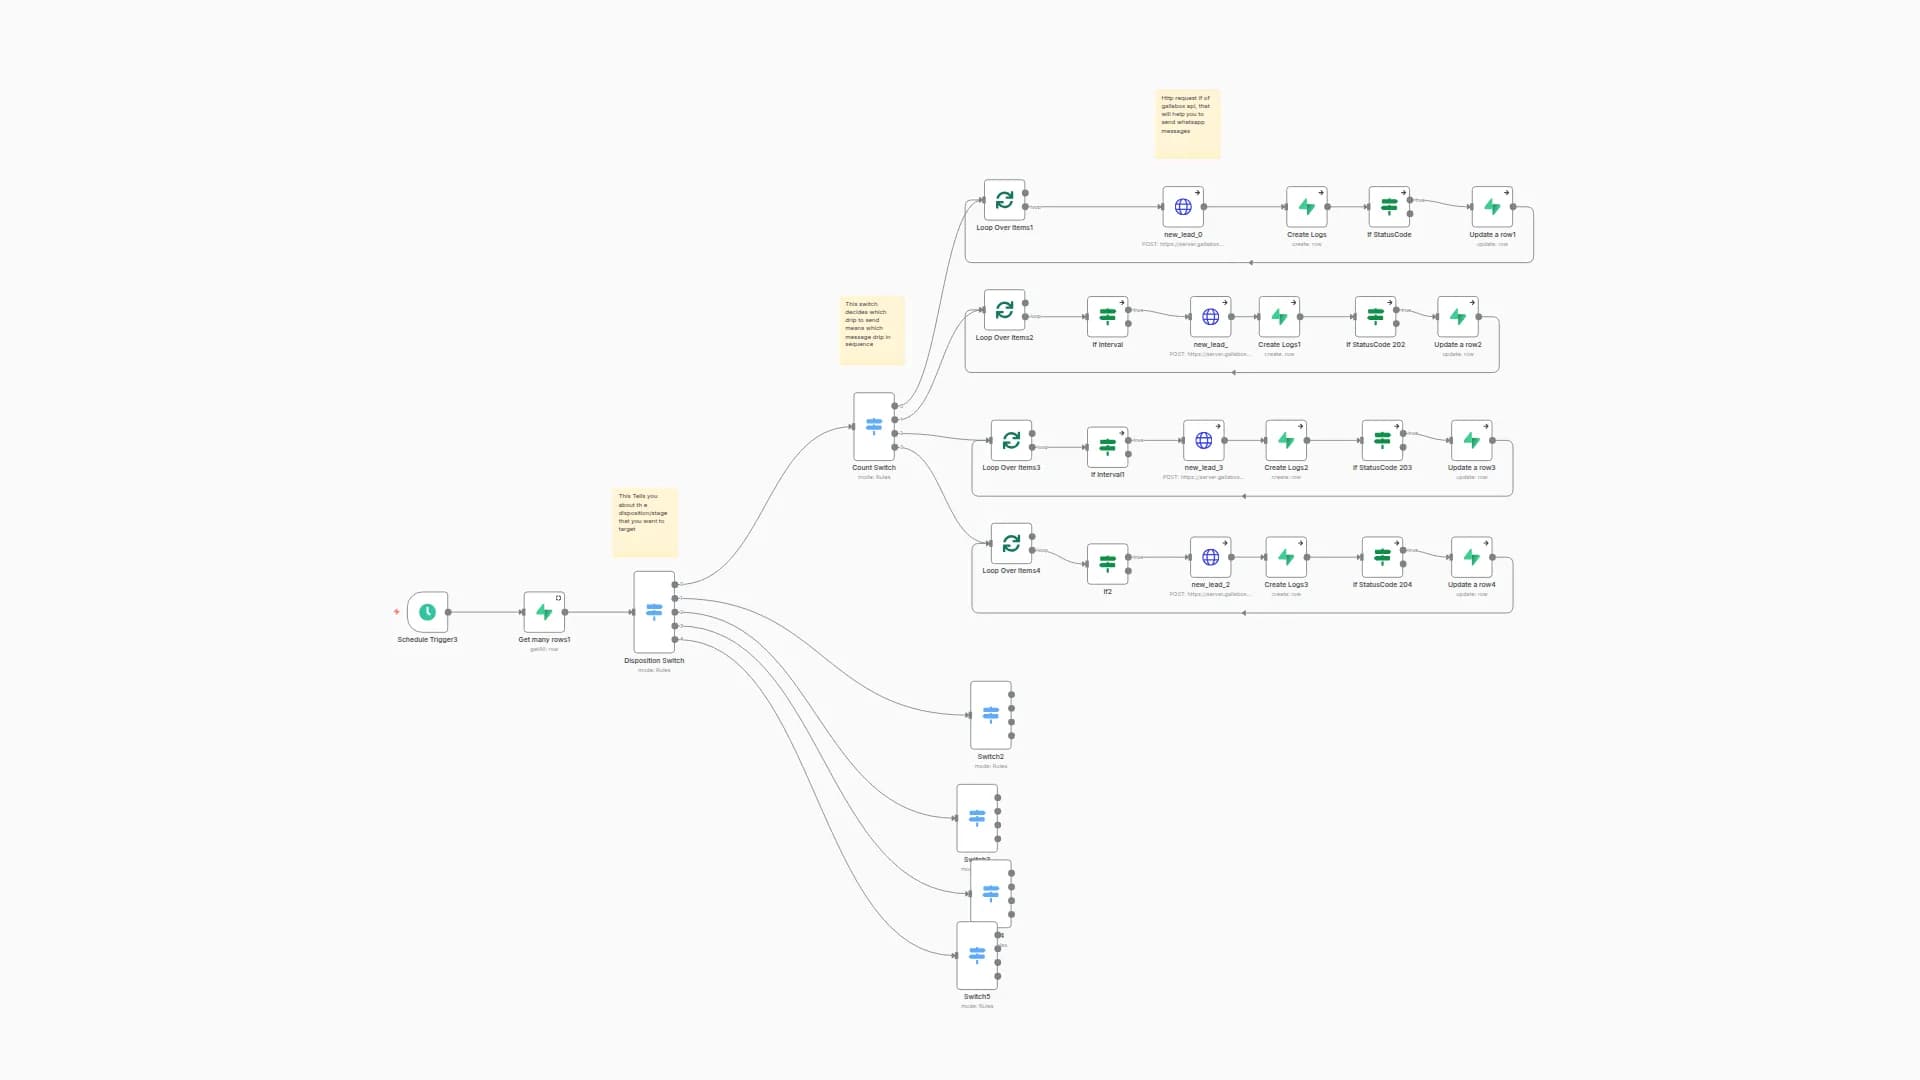Image resolution: width=1920 pixels, height=1080 pixels.
Task: Click the sticky note above new_lead_0
Action: [1187, 124]
